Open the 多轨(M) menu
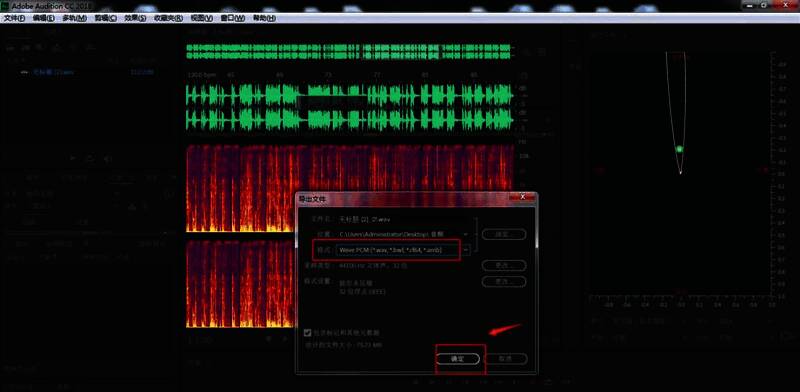This screenshot has width=800, height=392. [x=74, y=18]
